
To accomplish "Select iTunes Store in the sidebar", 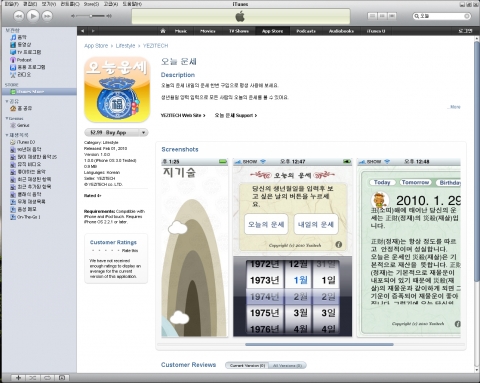I will click(30, 92).
